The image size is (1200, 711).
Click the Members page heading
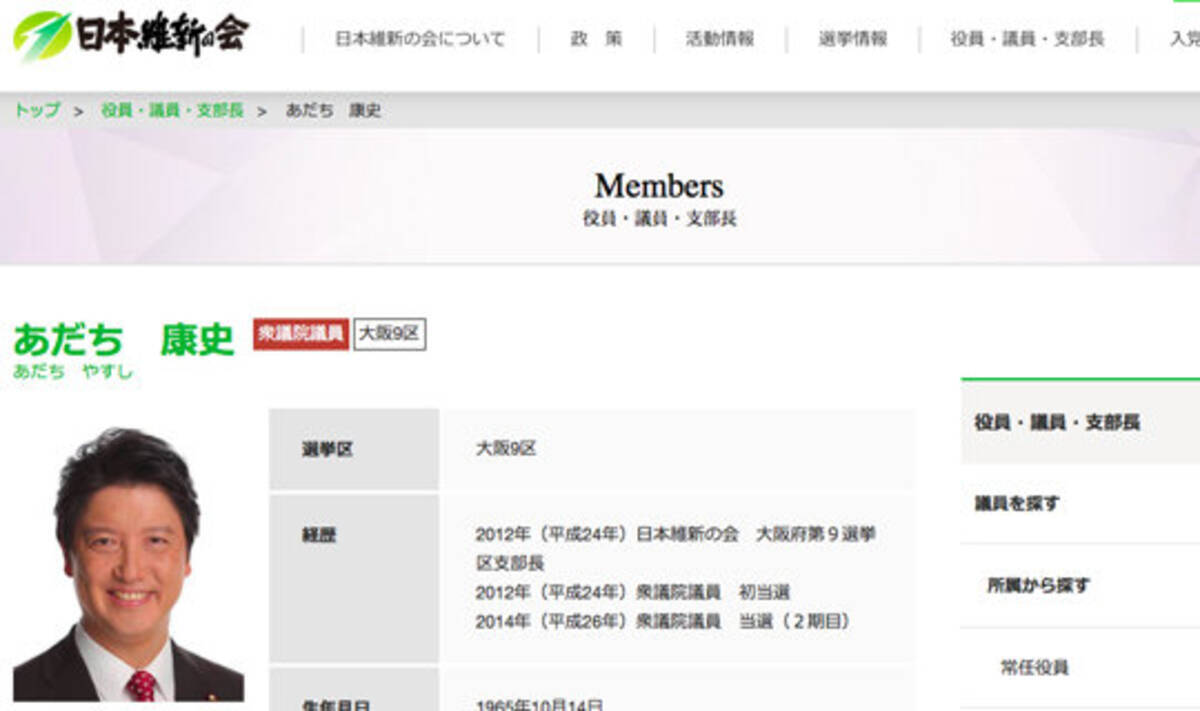(659, 186)
